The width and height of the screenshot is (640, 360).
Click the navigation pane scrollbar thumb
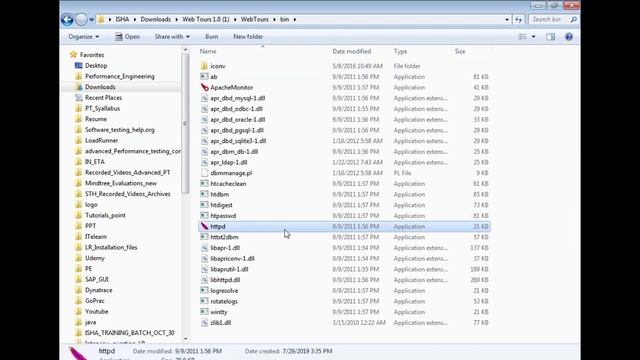click(185, 123)
